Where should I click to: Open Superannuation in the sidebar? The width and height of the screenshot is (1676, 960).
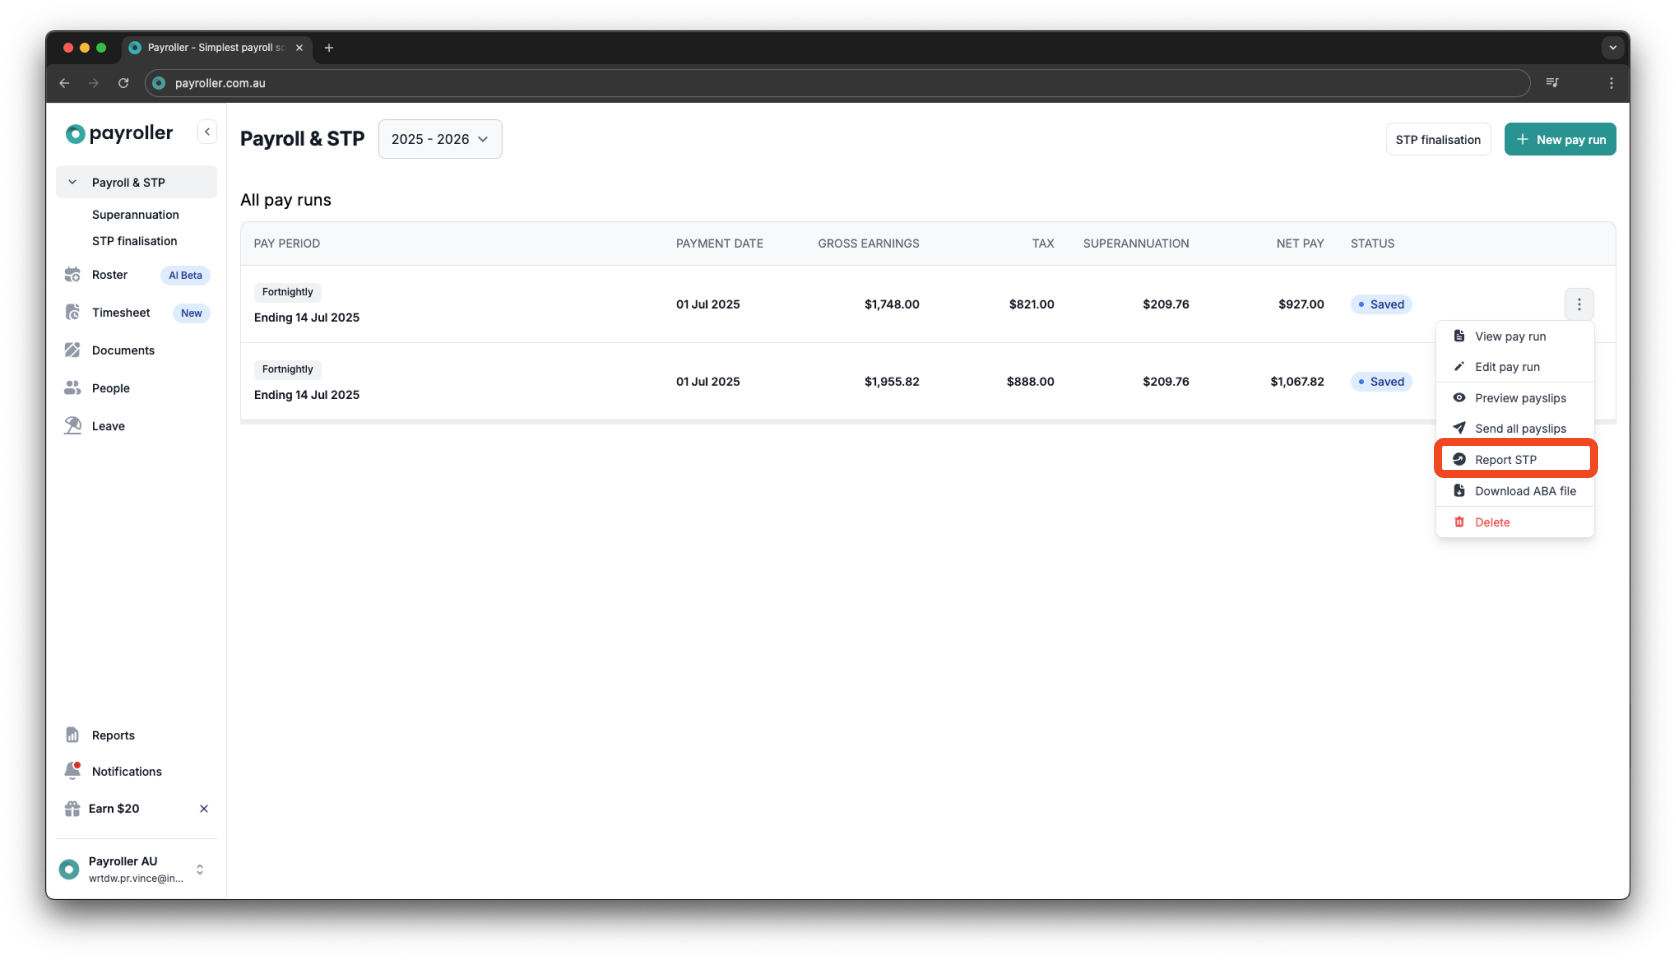pos(136,214)
